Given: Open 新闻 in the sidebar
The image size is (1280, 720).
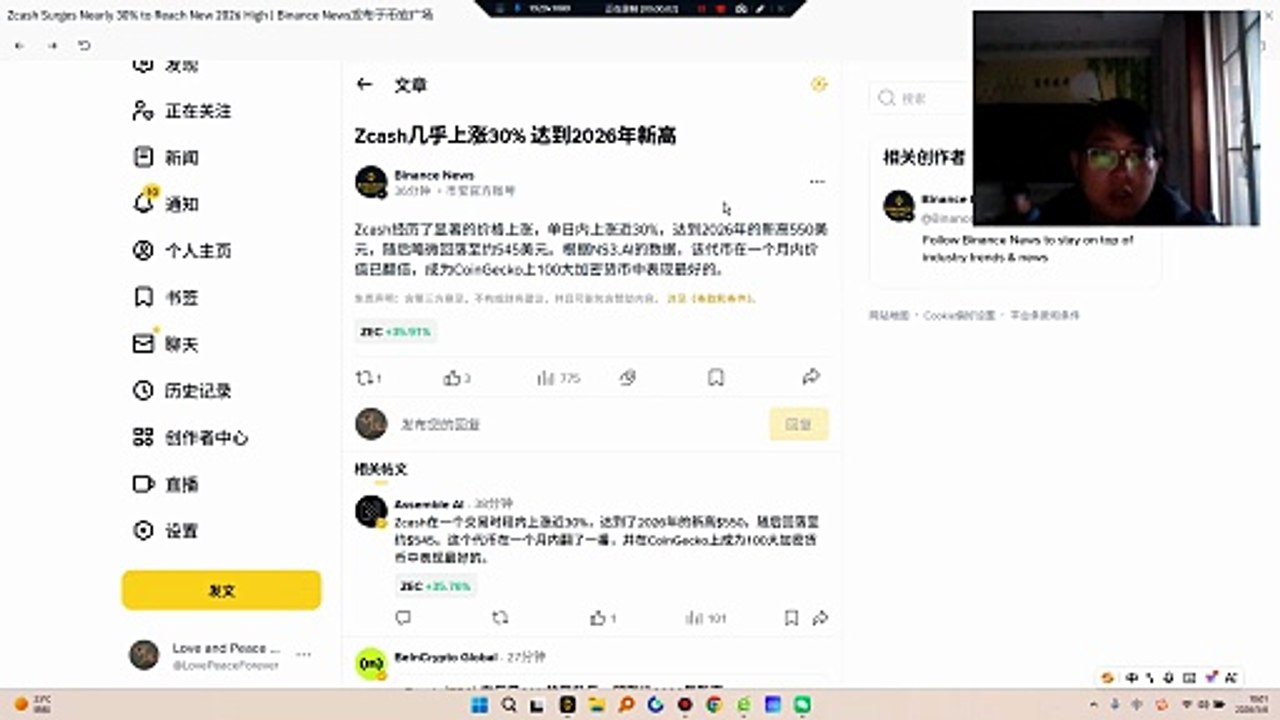Looking at the screenshot, I should click(166, 157).
